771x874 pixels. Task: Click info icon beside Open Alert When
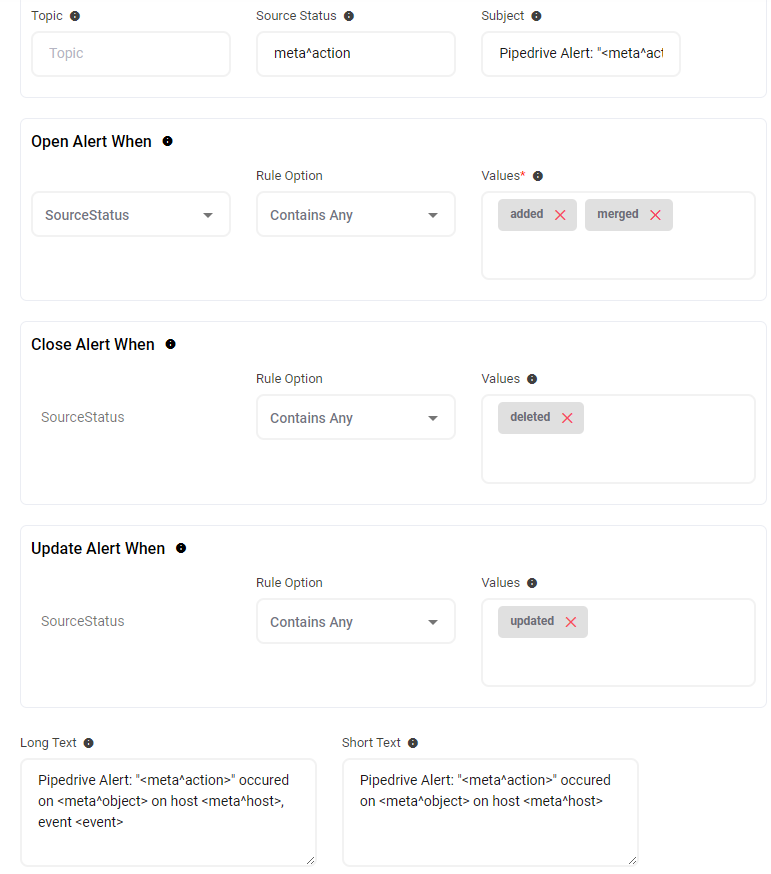coord(167,141)
